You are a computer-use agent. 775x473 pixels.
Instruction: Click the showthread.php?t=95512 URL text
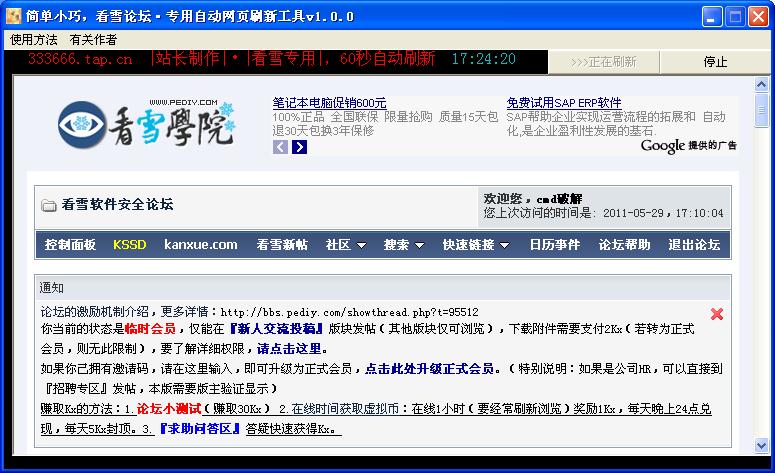tap(349, 312)
